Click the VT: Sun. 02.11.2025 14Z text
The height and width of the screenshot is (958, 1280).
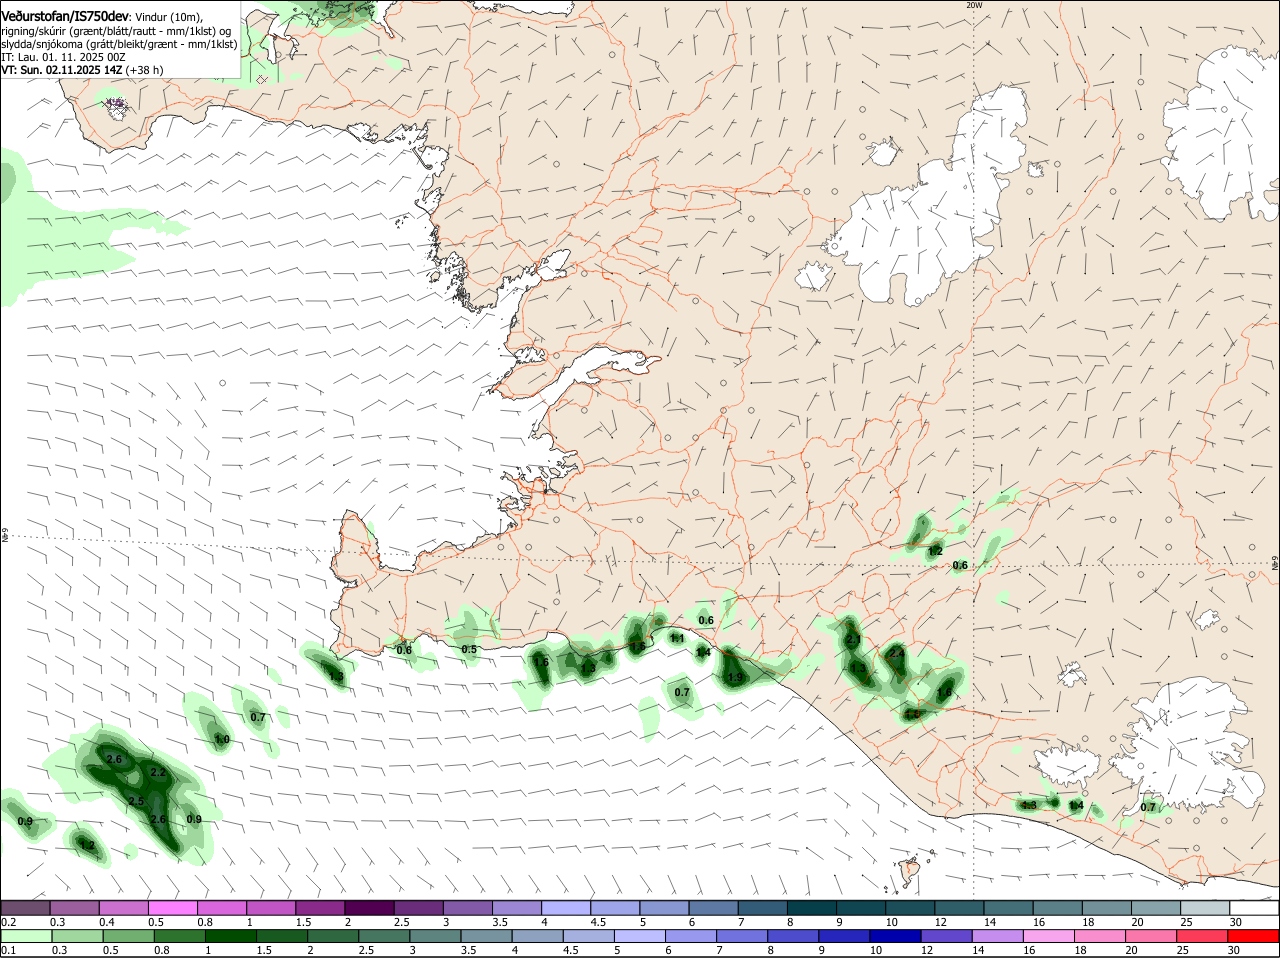pyautogui.click(x=61, y=70)
